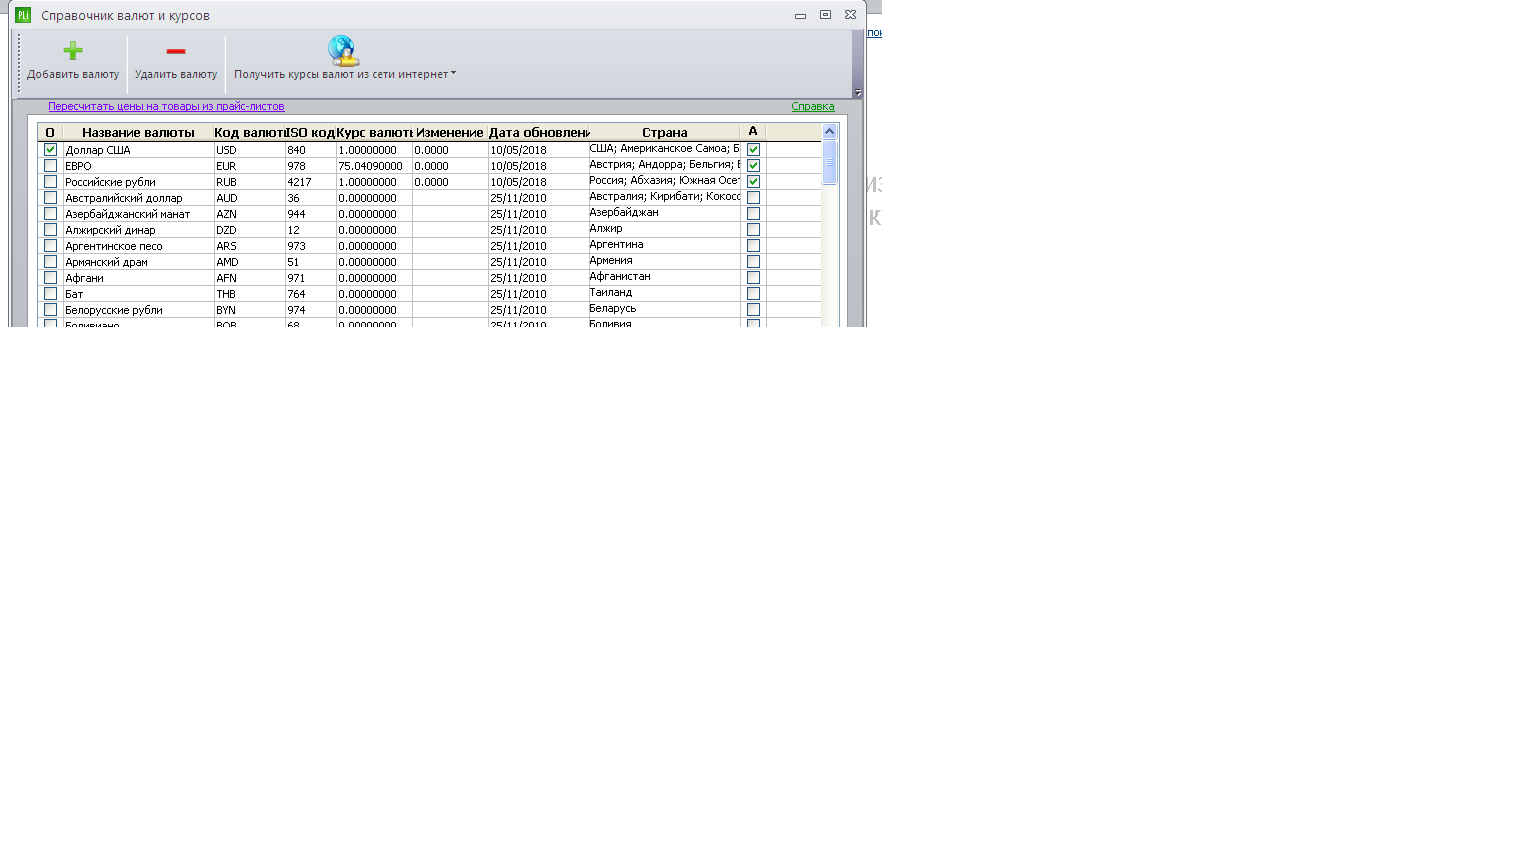Maximize the Справочник валют и курсов window
This screenshot has width=1536, height=864.
point(825,15)
